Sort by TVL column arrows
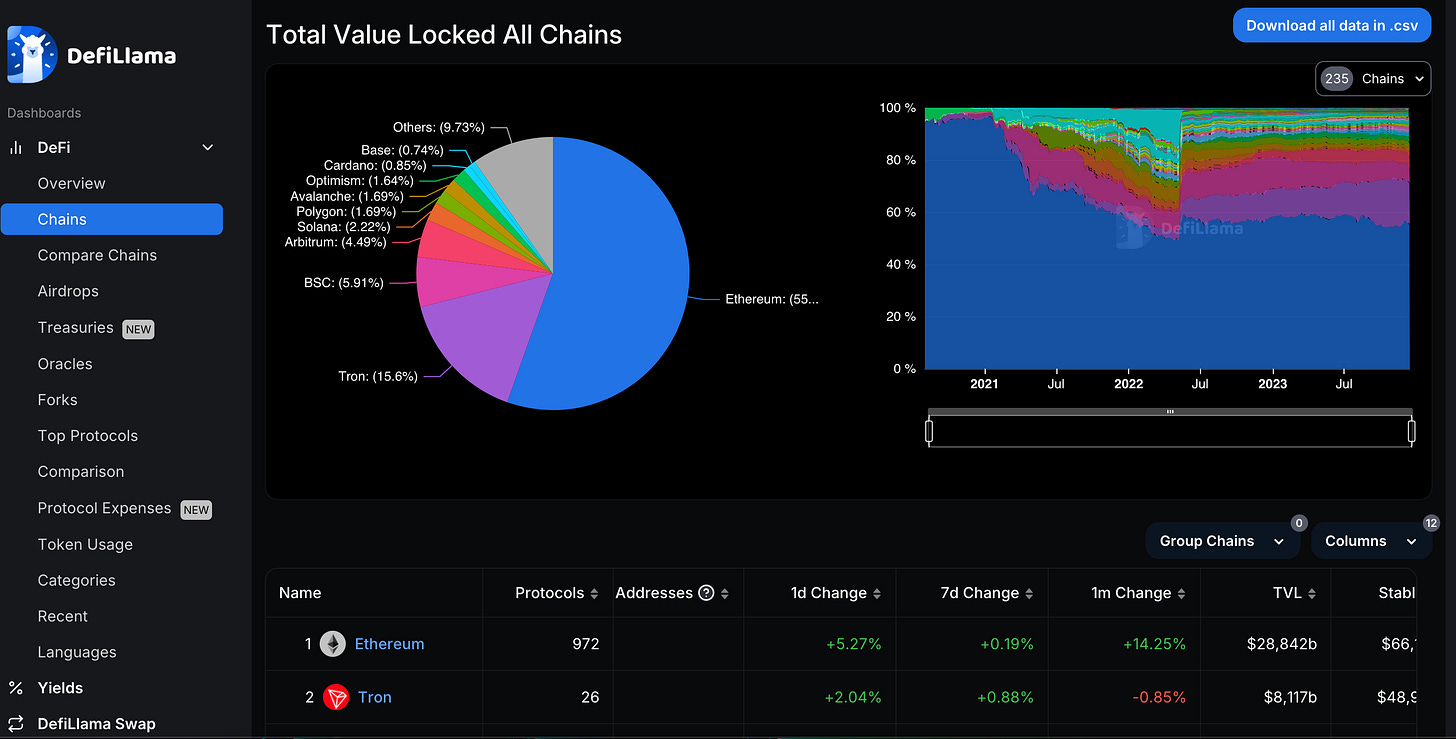1456x739 pixels. point(1312,594)
